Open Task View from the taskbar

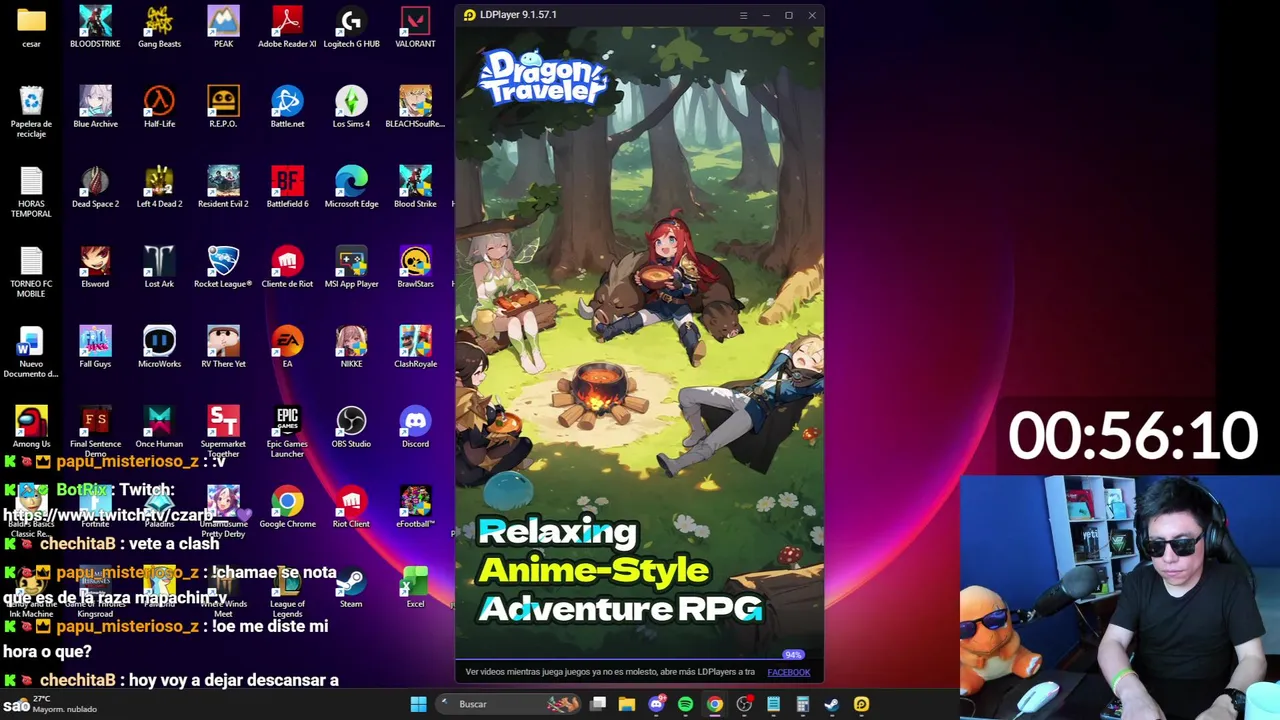coord(598,704)
